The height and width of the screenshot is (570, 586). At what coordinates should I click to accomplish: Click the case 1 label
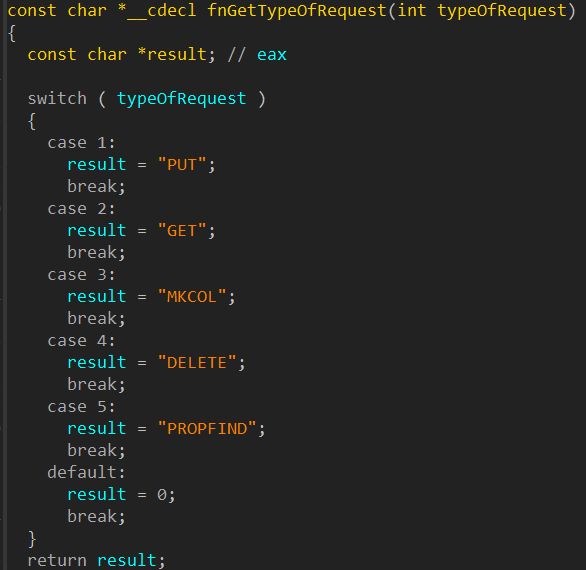click(81, 142)
